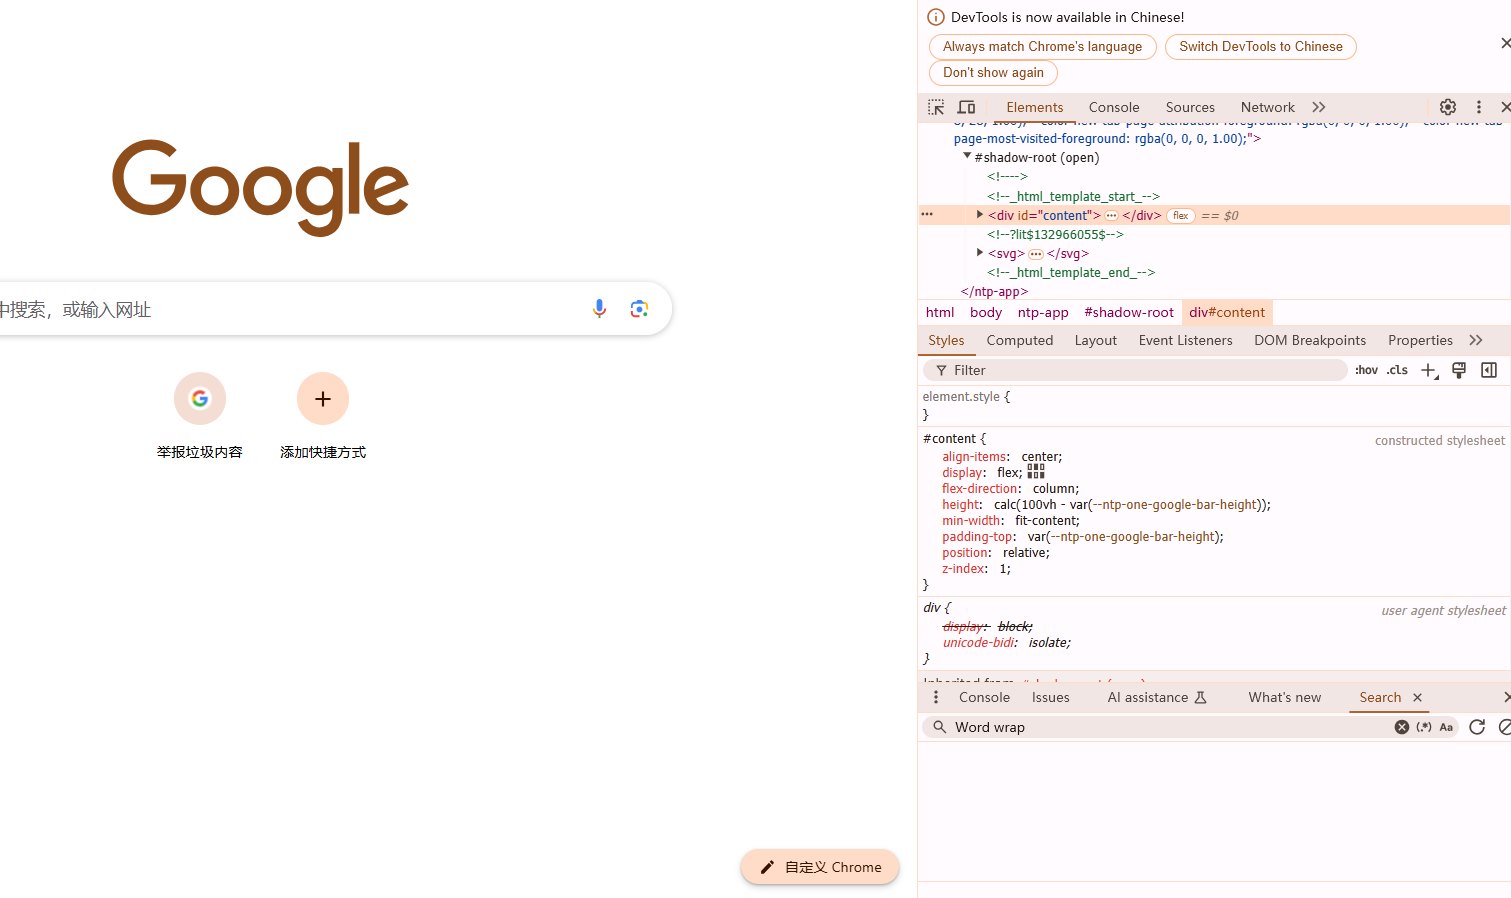
Task: Open the drawer three-dot menu
Action: (936, 697)
